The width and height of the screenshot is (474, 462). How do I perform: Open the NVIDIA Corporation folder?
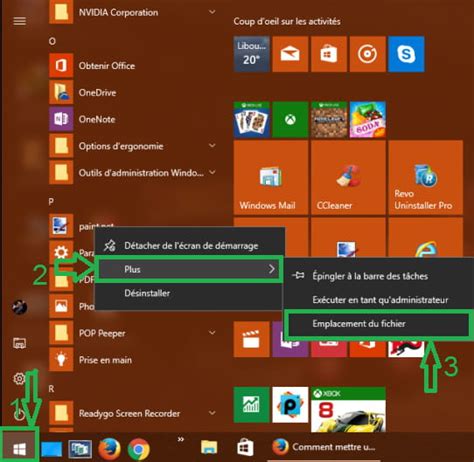tap(133, 12)
